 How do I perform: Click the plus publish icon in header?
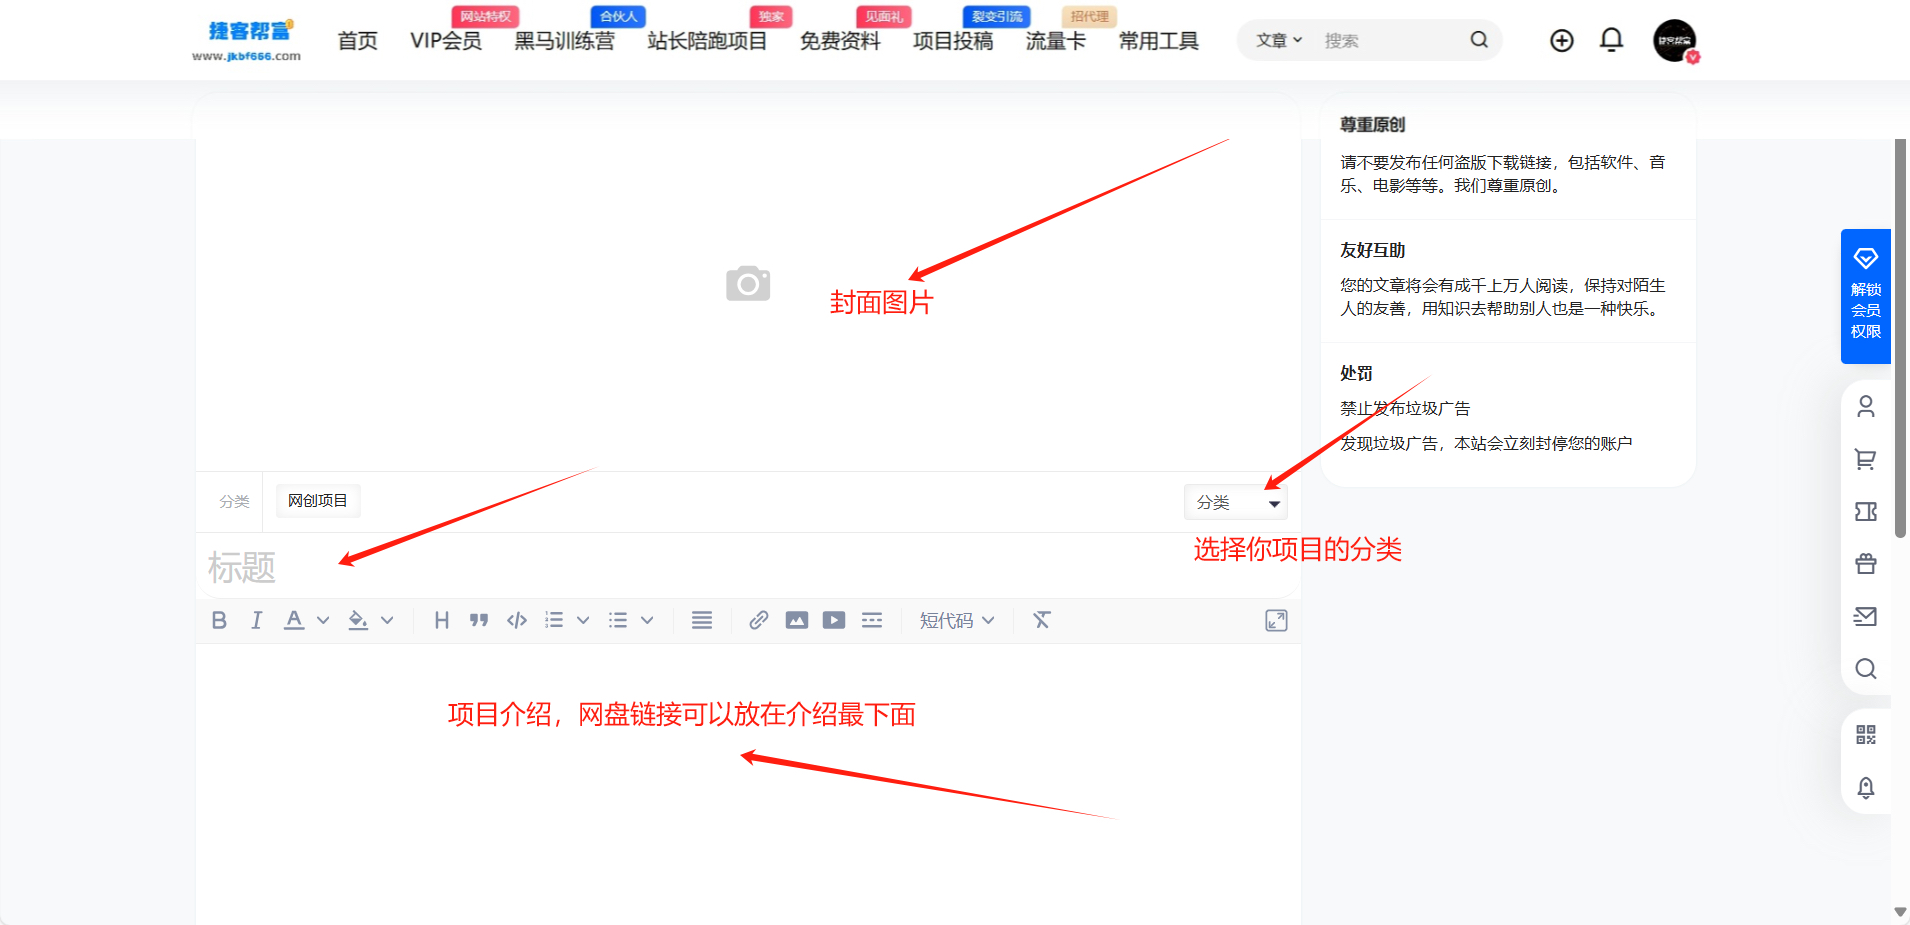coord(1561,40)
